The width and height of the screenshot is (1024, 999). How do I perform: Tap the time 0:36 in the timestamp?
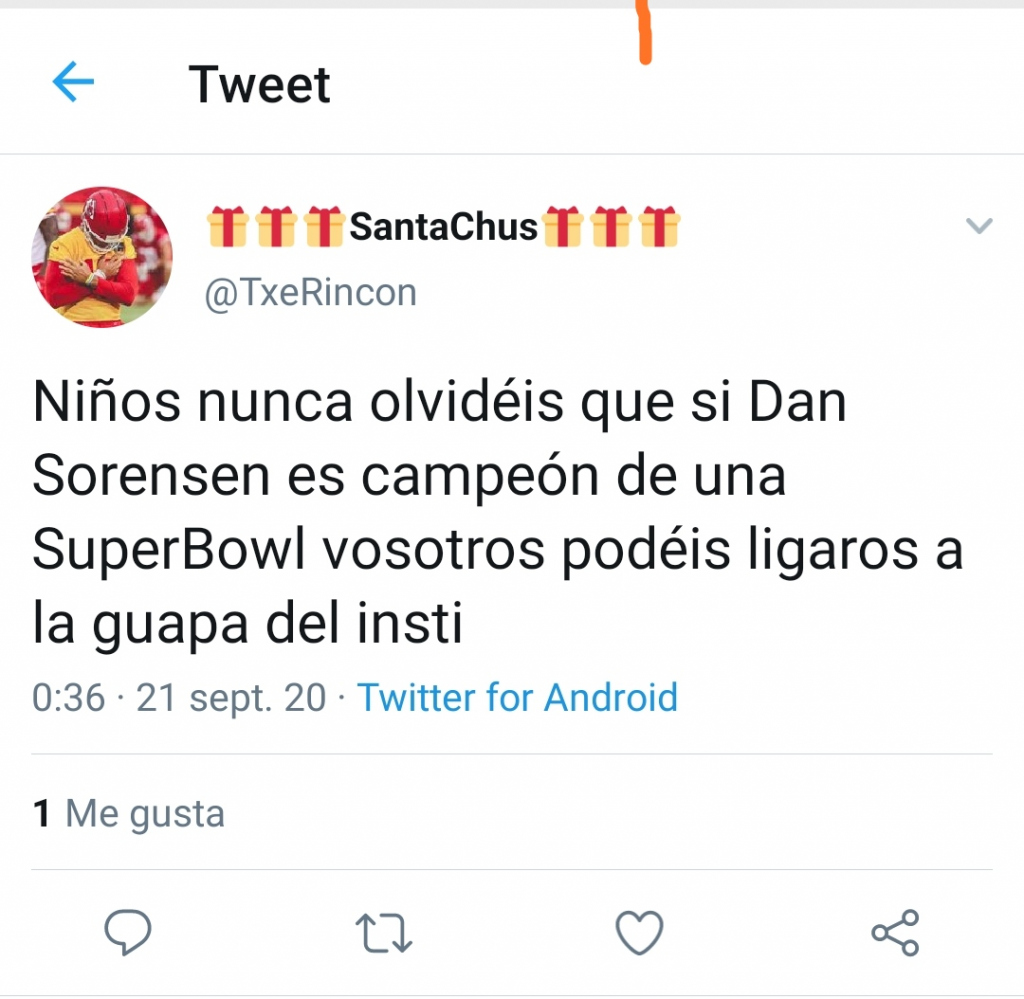tap(69, 697)
